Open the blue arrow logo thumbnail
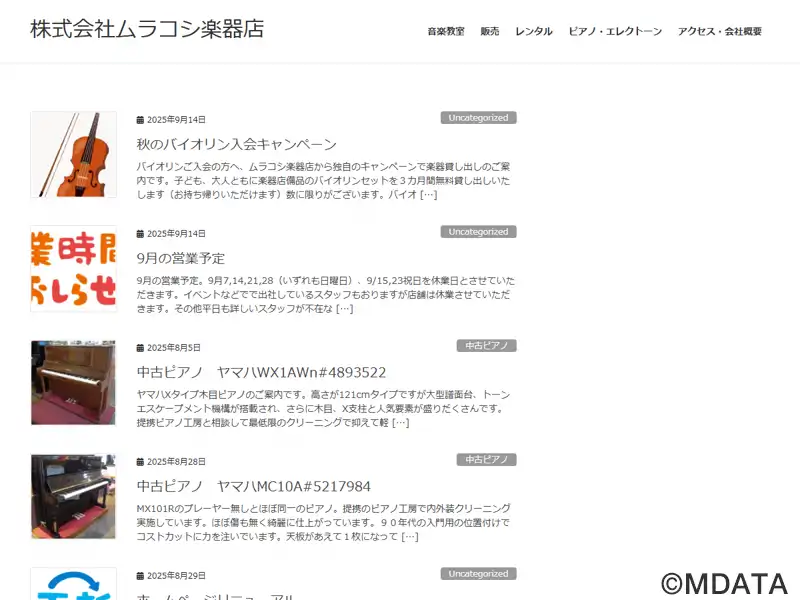The height and width of the screenshot is (600, 800). [x=73, y=584]
